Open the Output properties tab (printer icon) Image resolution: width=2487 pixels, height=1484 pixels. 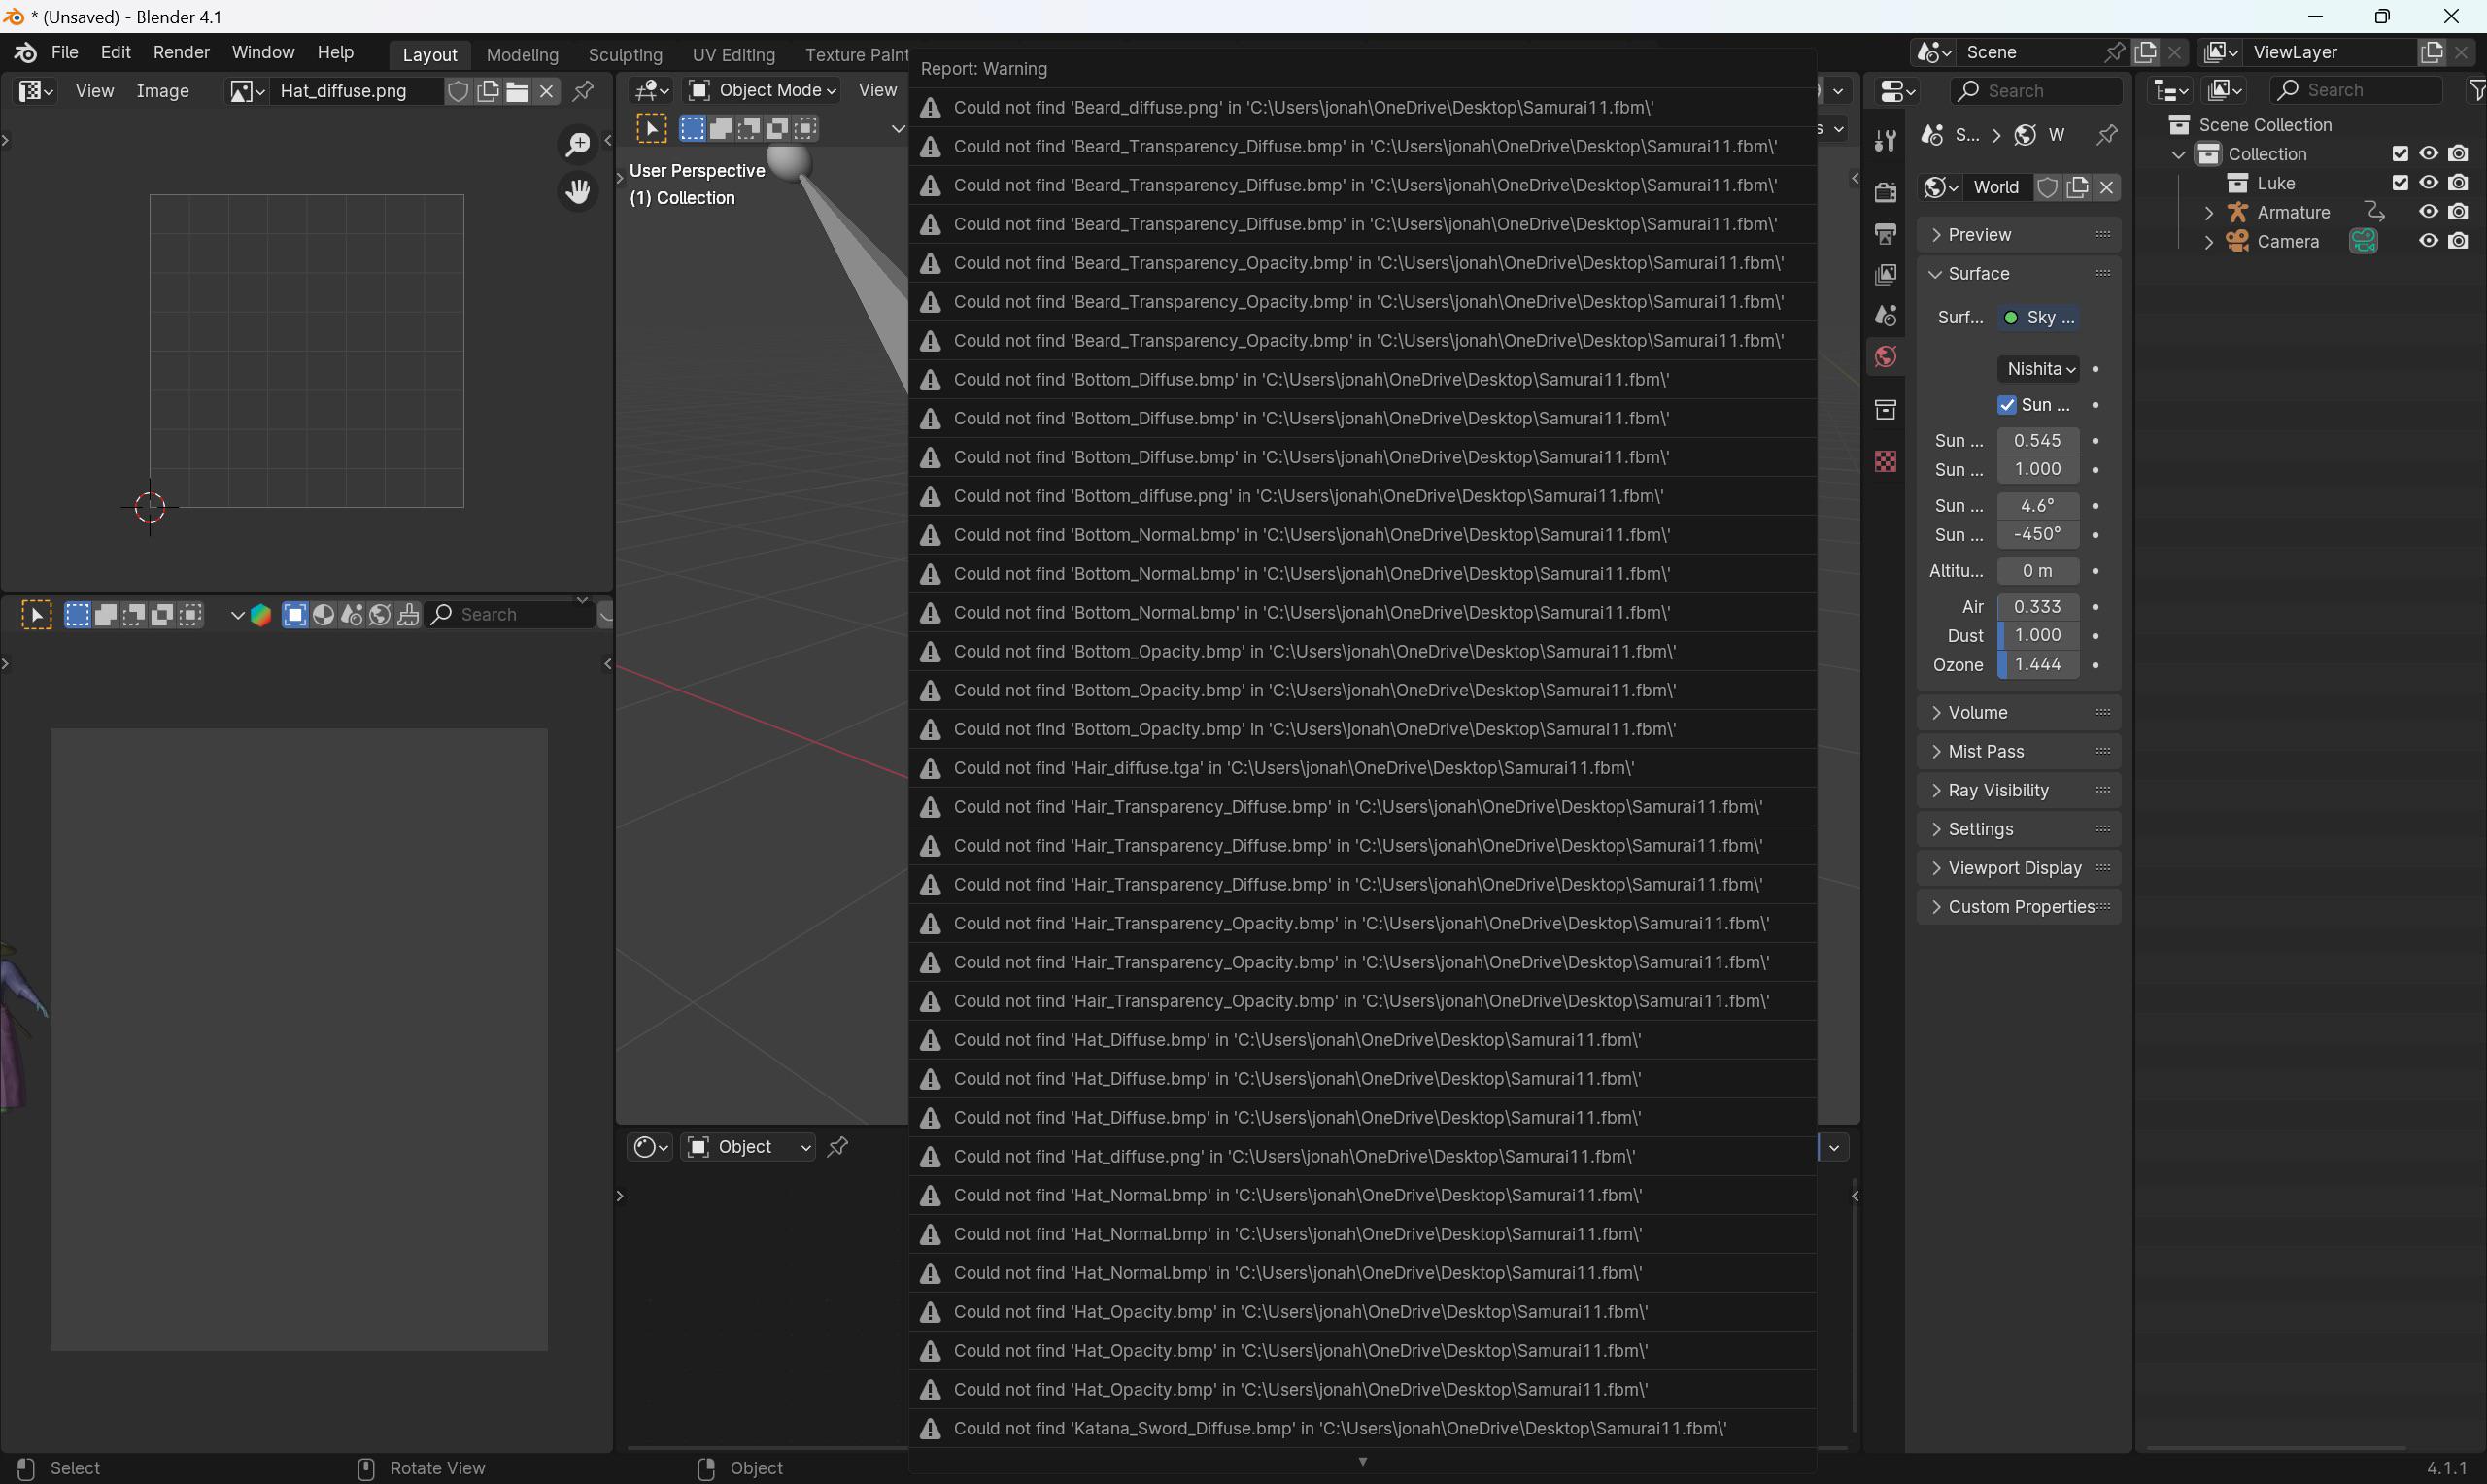(1884, 233)
